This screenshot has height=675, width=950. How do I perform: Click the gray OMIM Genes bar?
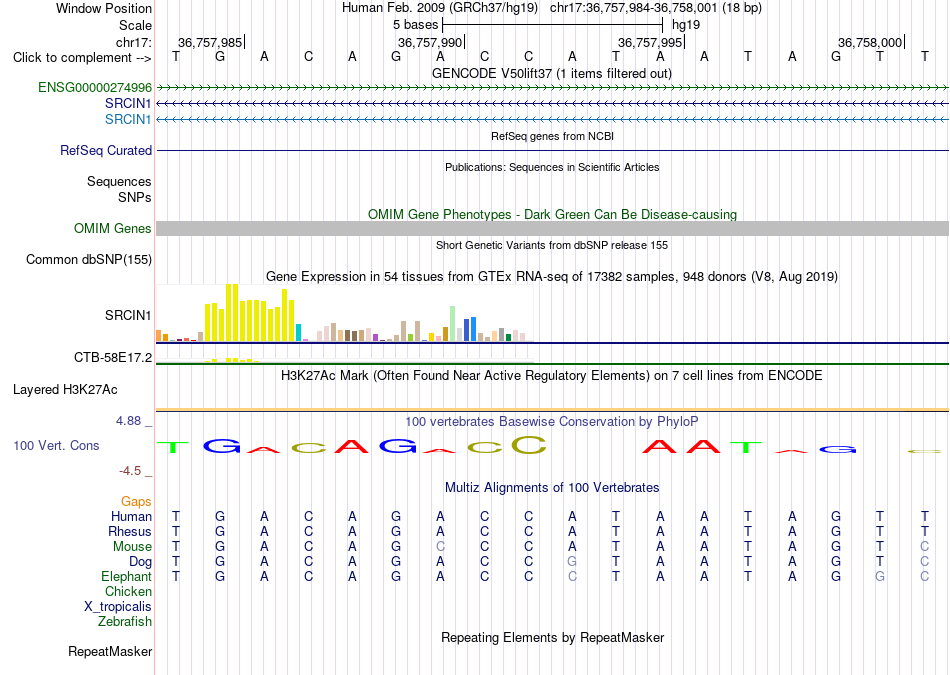[x=552, y=228]
